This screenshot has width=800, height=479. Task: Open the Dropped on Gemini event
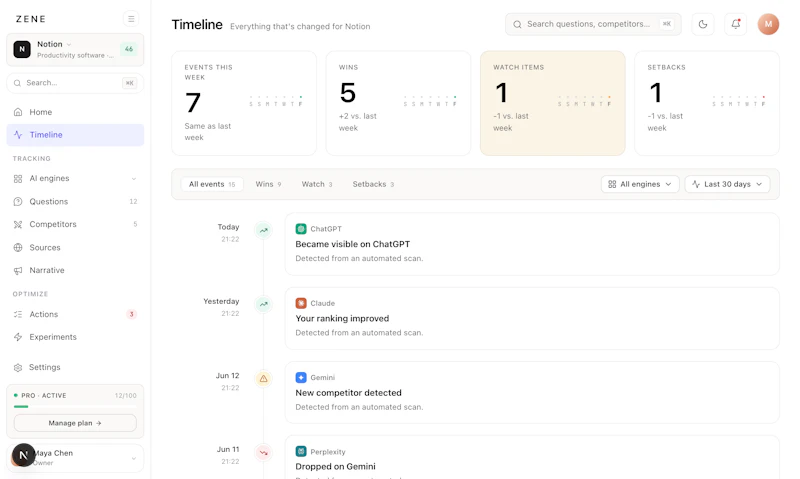(532, 458)
